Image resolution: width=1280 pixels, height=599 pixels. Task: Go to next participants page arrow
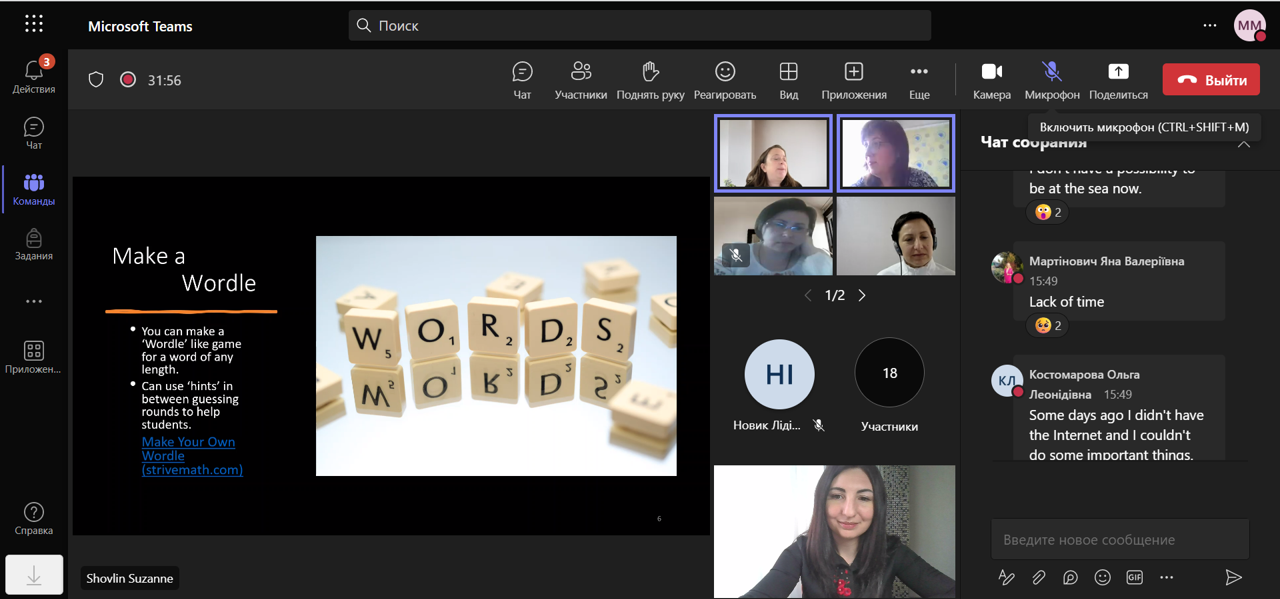pyautogui.click(x=862, y=295)
